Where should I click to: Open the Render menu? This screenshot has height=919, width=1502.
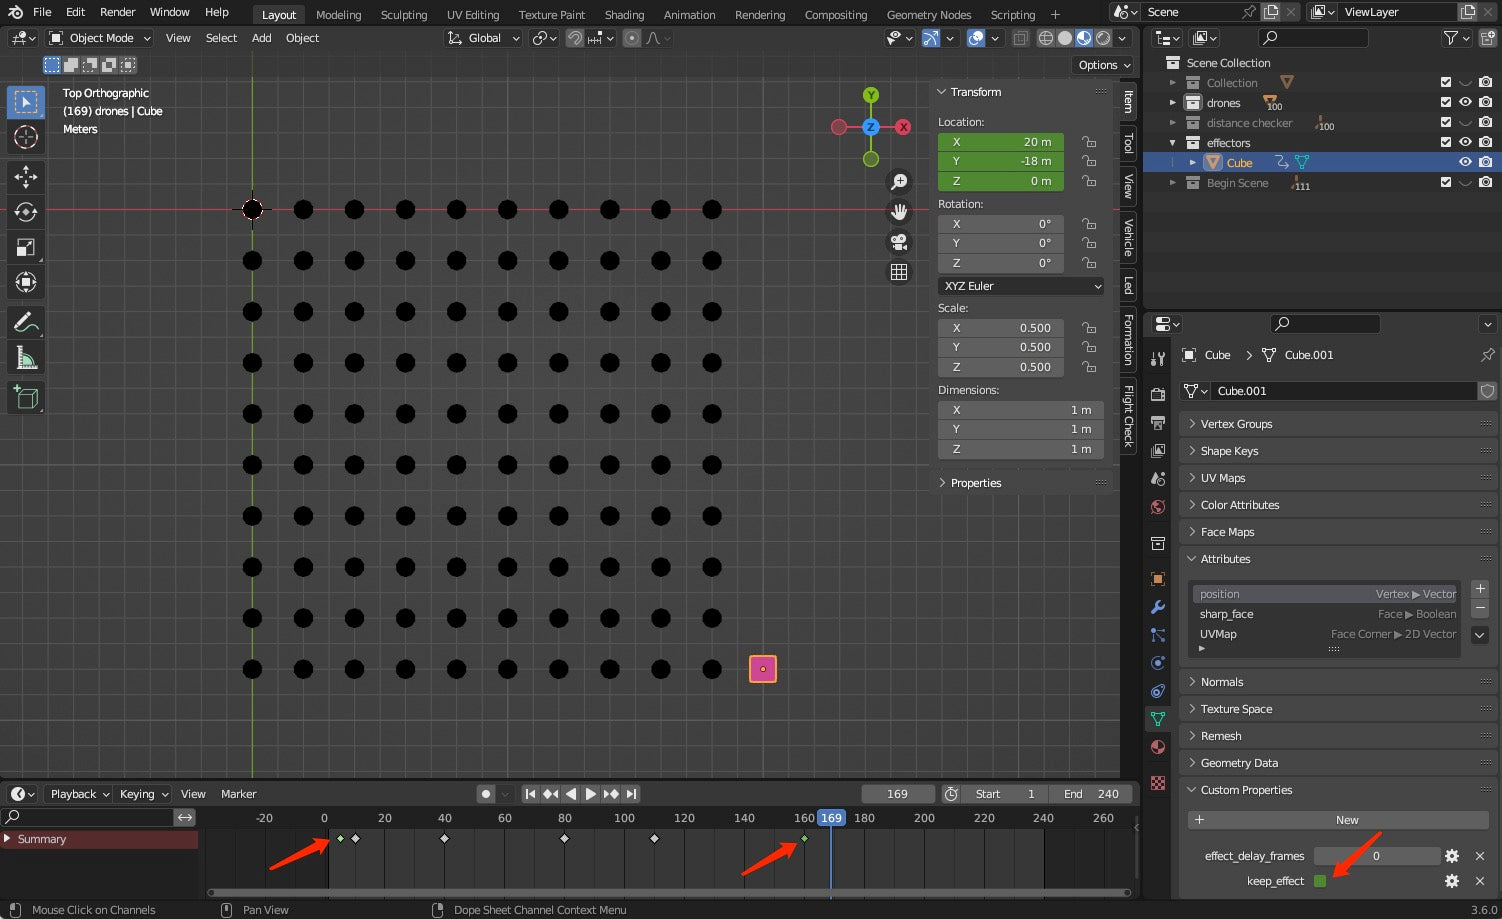117,12
